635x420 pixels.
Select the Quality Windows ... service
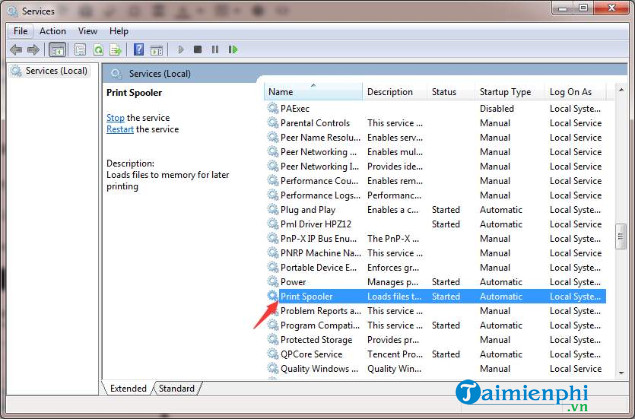435,369
